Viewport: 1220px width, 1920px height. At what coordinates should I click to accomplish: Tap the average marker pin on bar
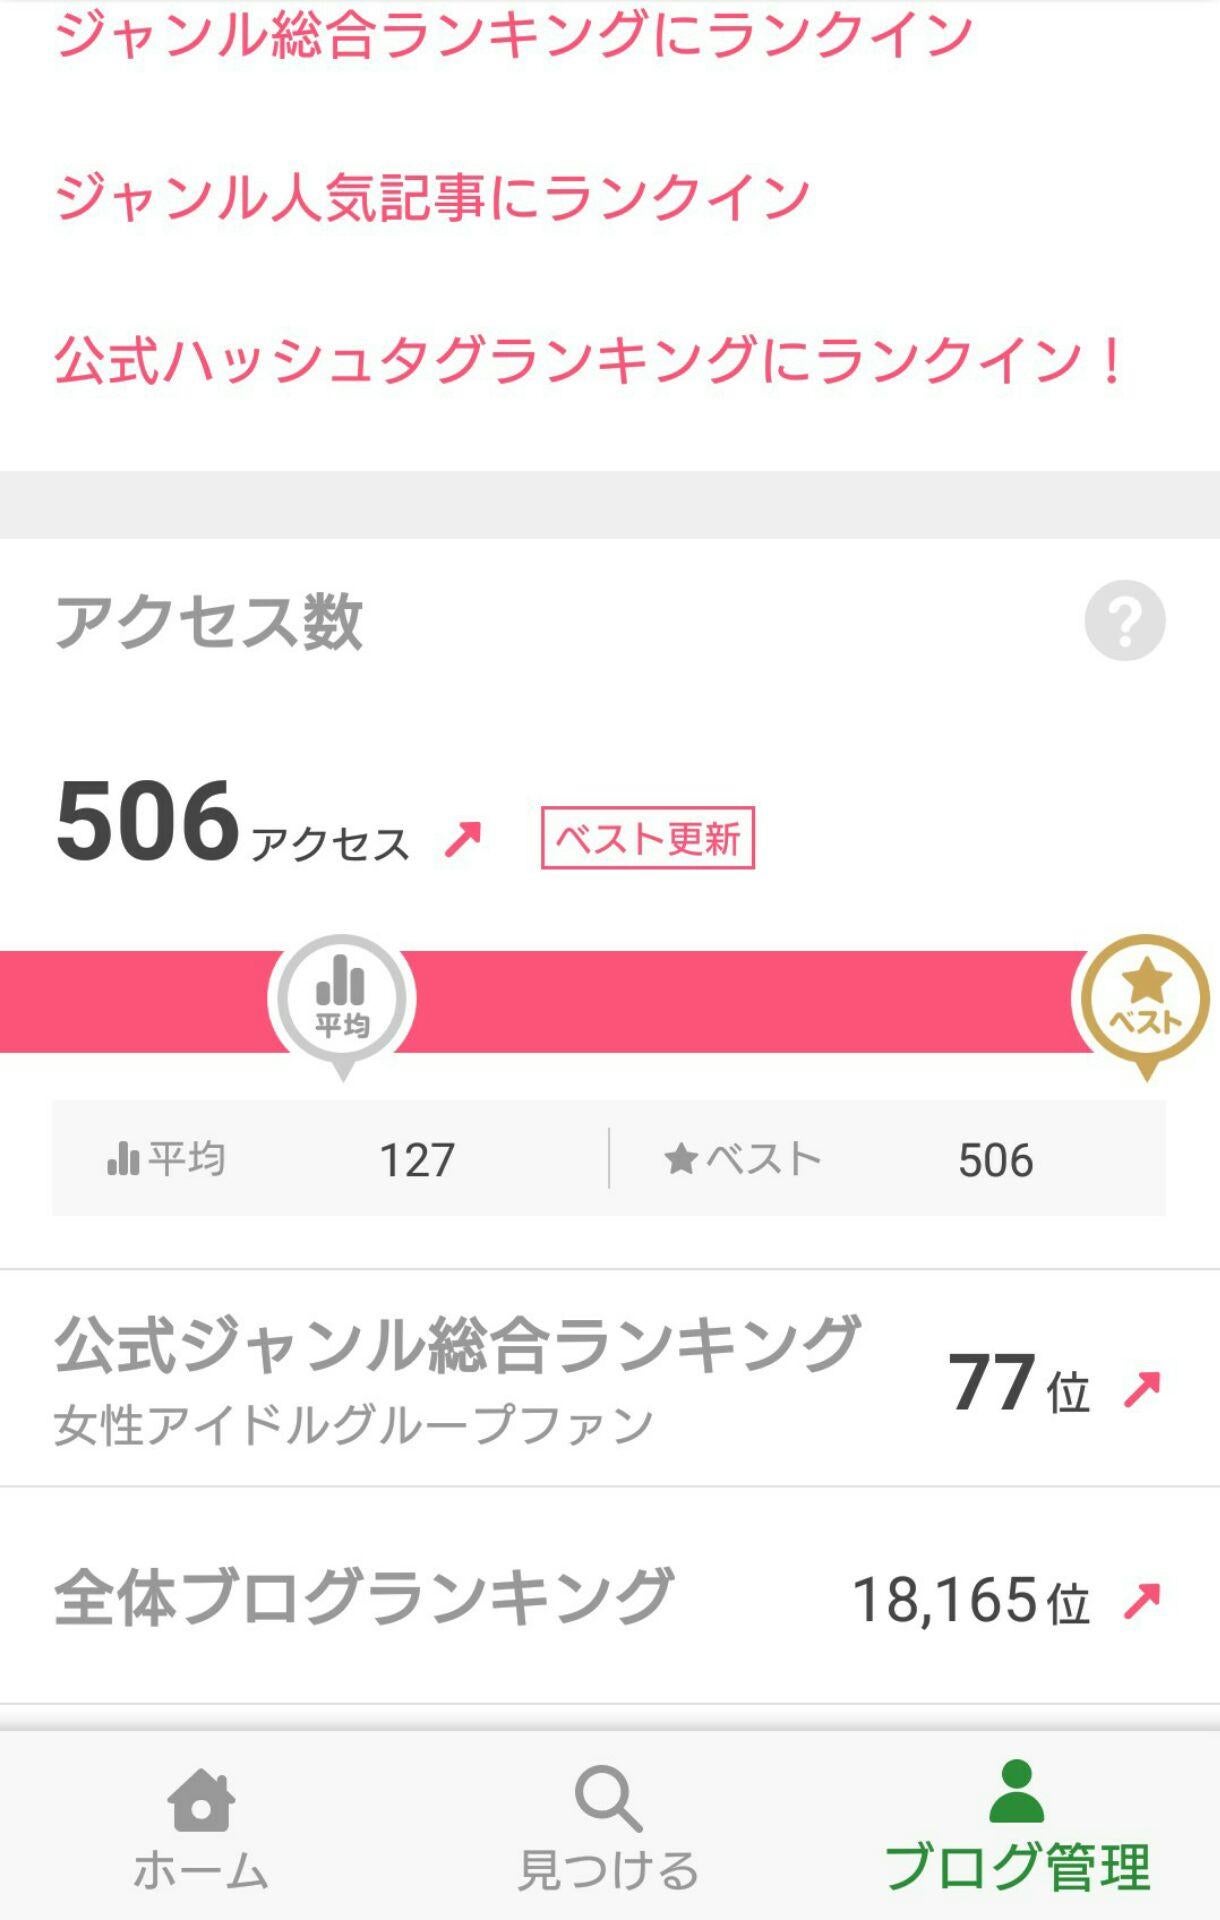[342, 1000]
